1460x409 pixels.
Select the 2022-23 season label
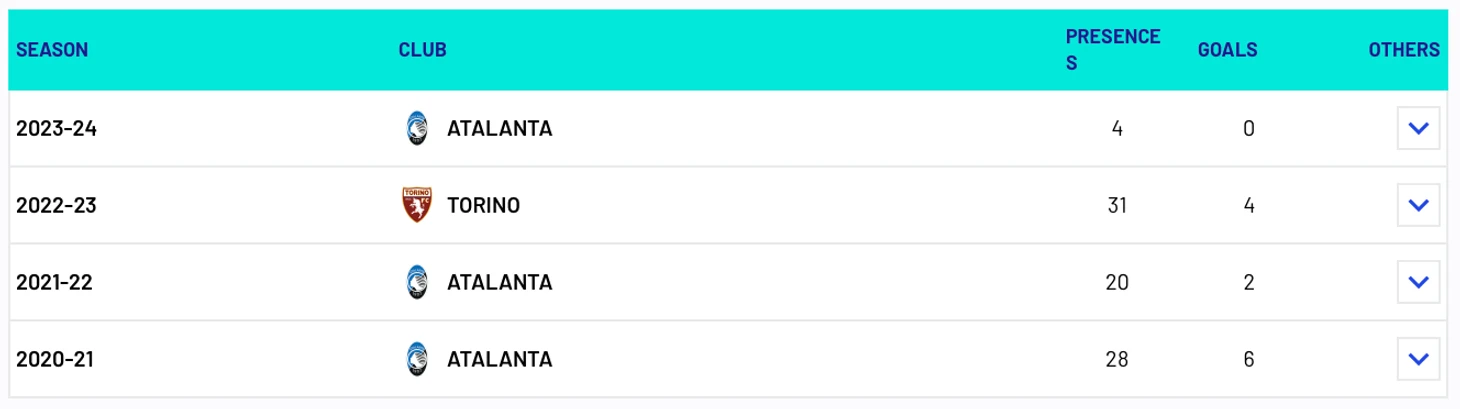pyautogui.click(x=56, y=205)
